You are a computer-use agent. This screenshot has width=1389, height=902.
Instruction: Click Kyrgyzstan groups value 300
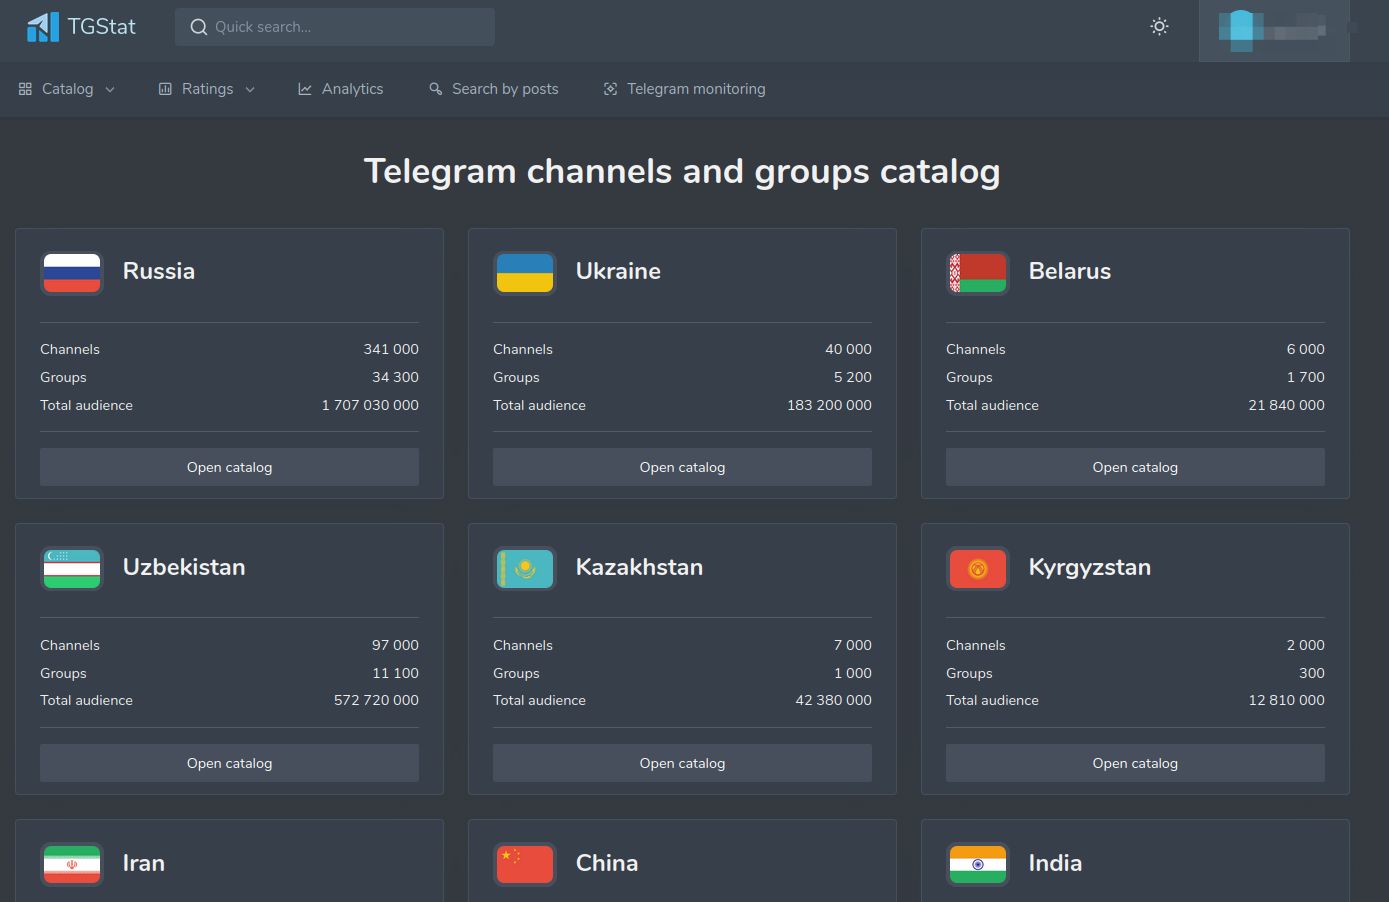tap(1312, 673)
